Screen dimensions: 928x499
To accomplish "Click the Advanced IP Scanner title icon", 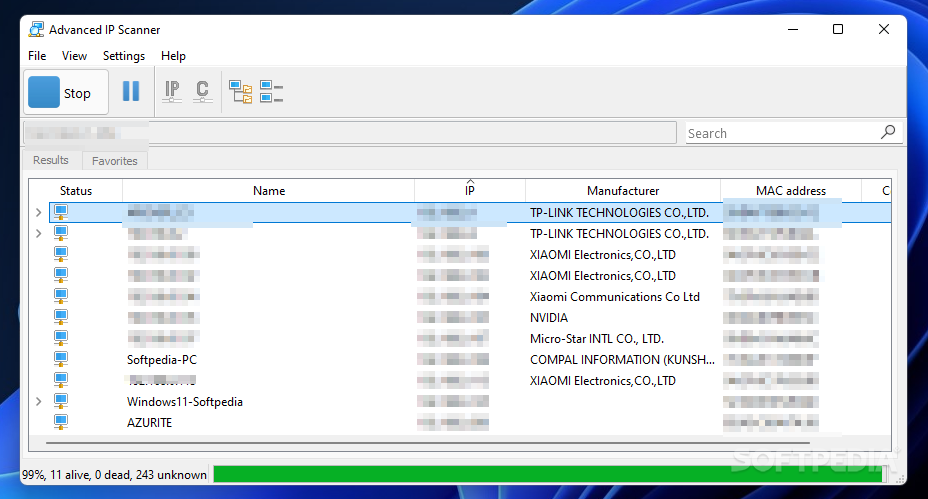I will (x=37, y=29).
